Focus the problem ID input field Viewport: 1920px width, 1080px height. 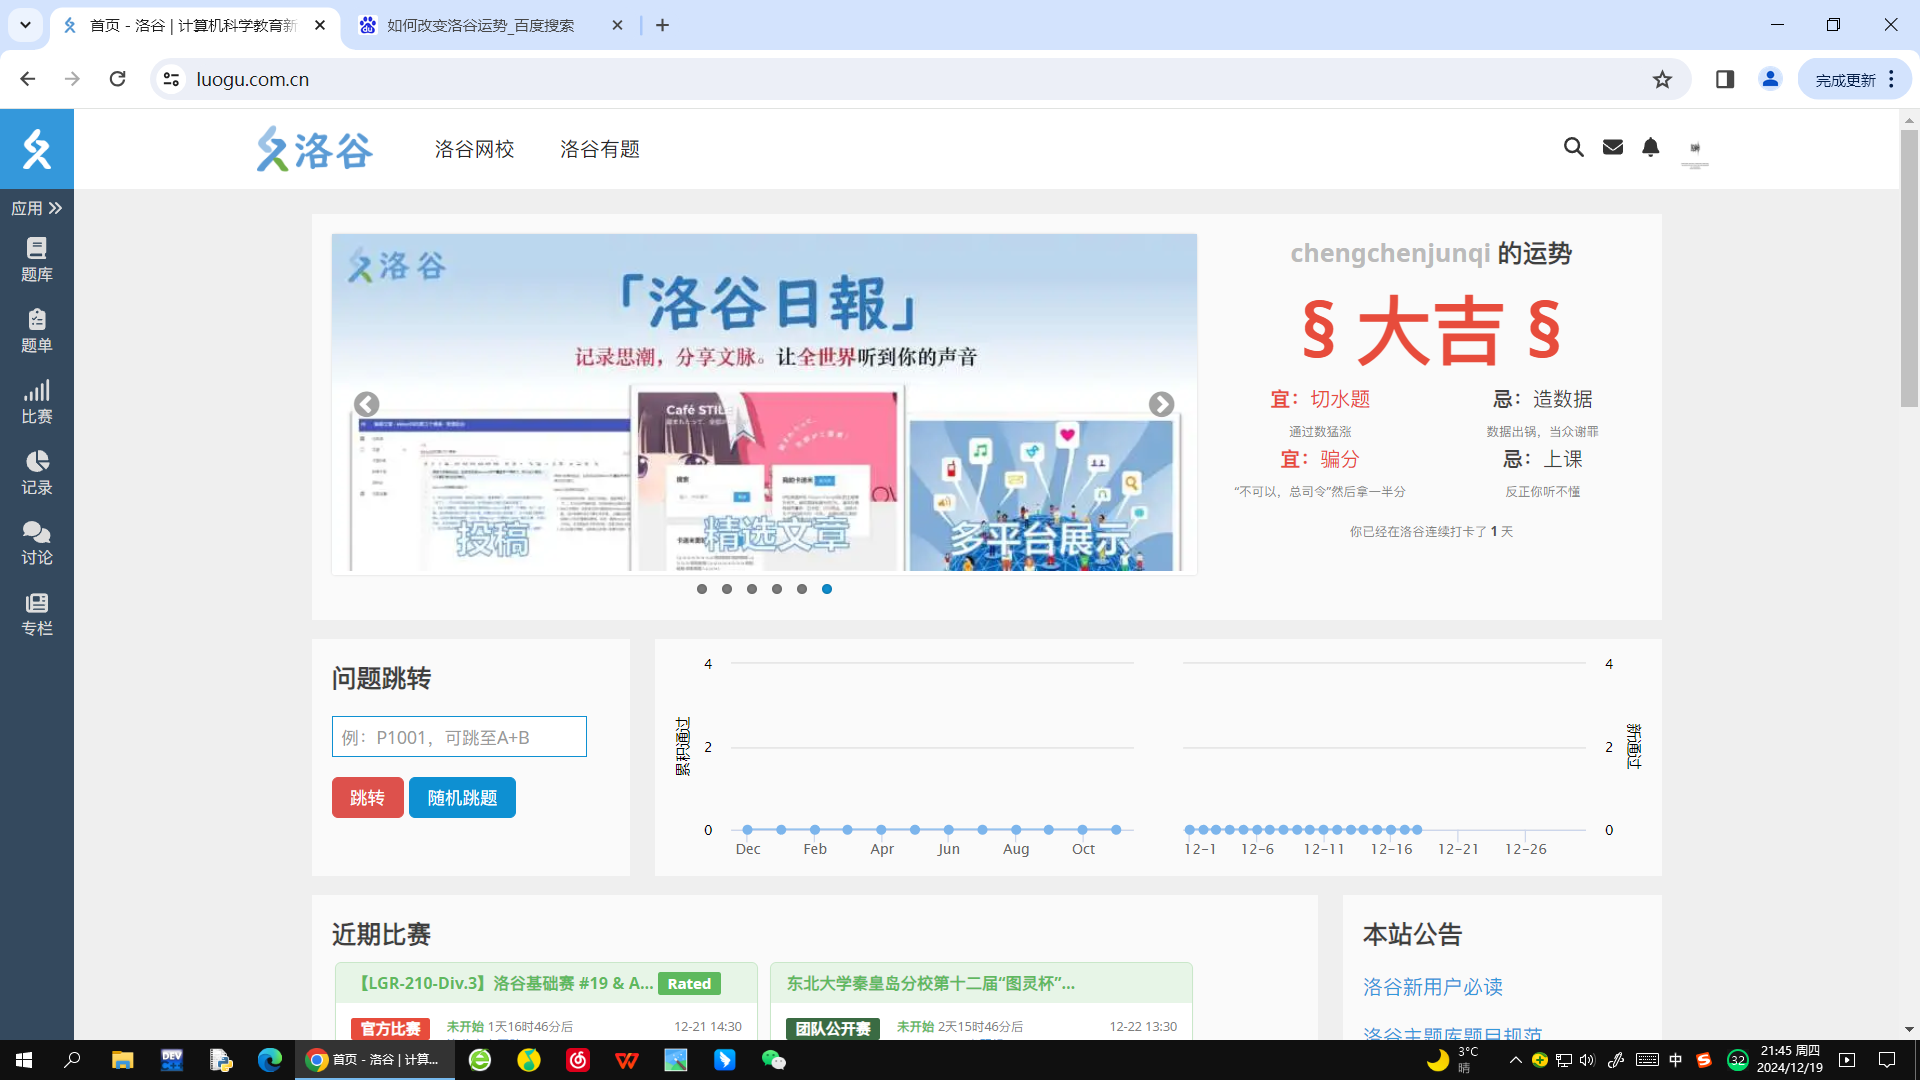pyautogui.click(x=459, y=737)
